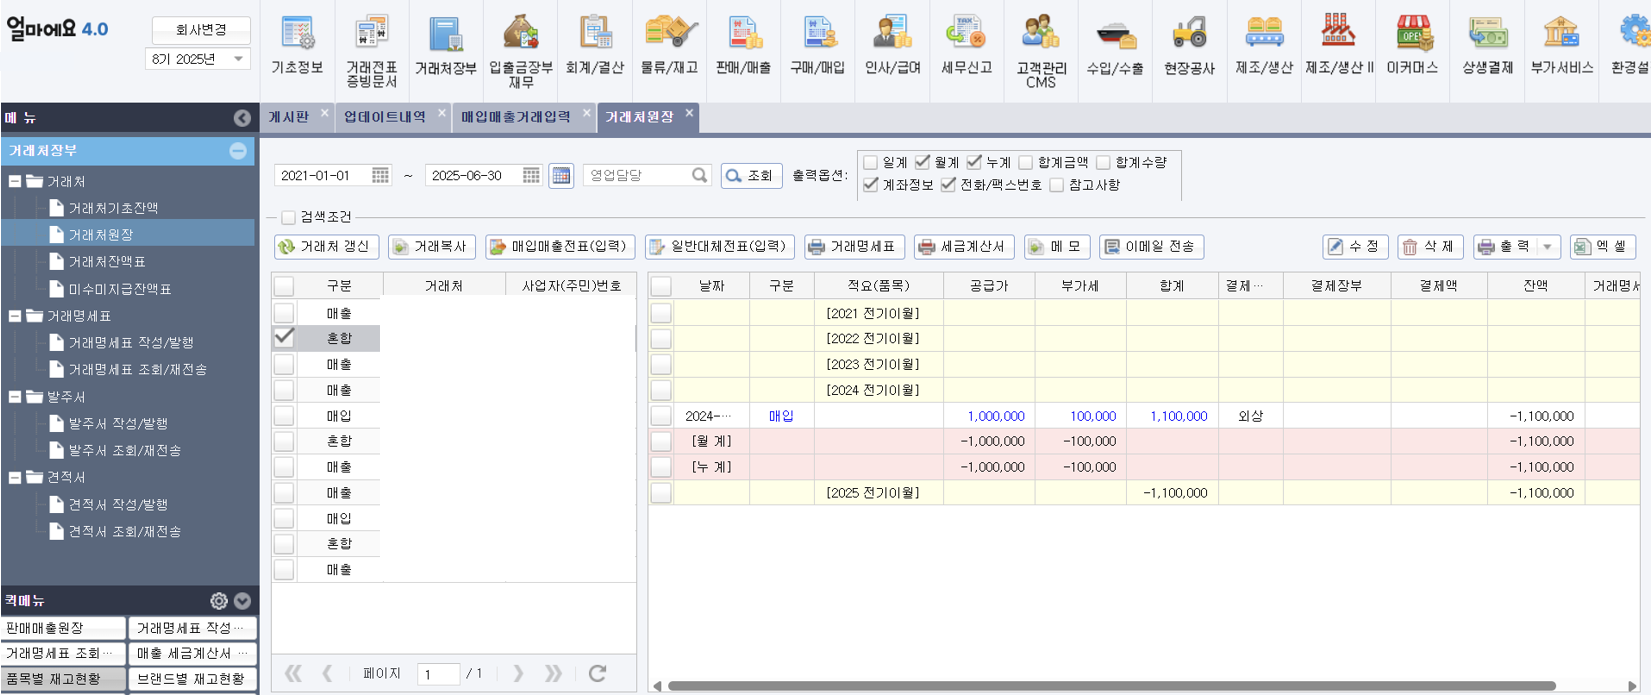Click the 영업담당 input field
1651x695 pixels.
(636, 175)
